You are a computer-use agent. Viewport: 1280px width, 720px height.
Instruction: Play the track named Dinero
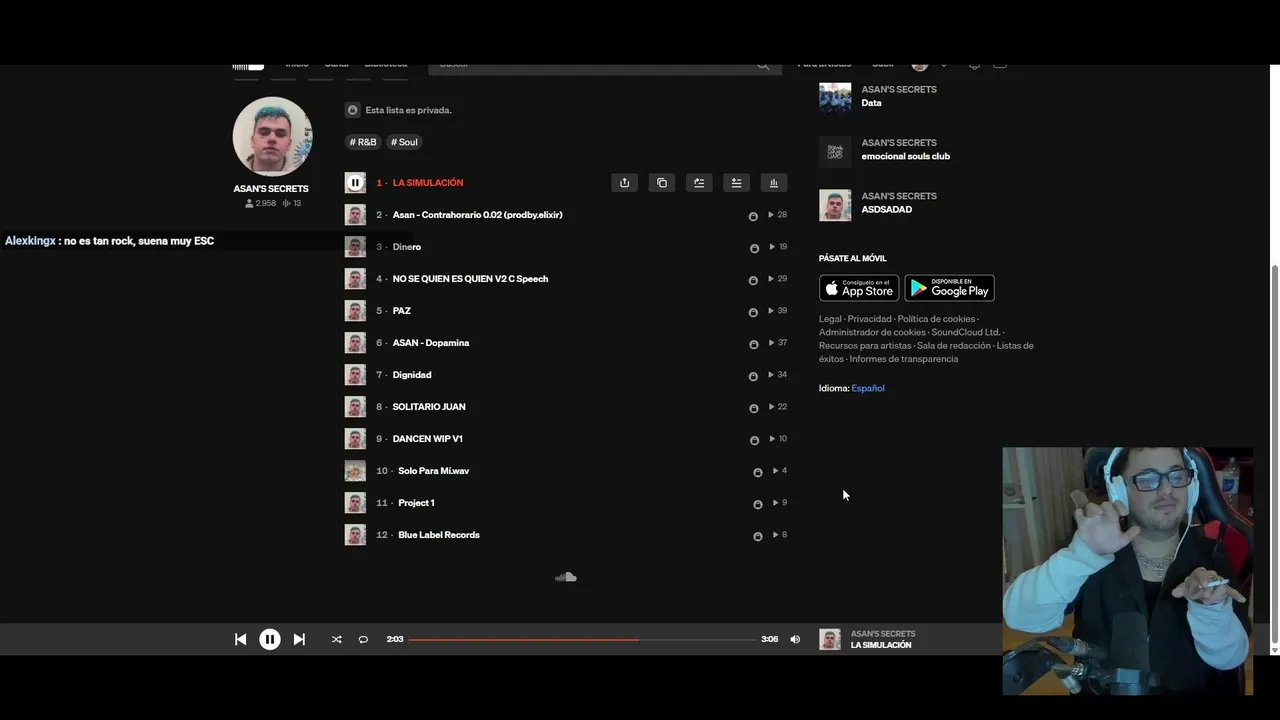pyautogui.click(x=407, y=247)
